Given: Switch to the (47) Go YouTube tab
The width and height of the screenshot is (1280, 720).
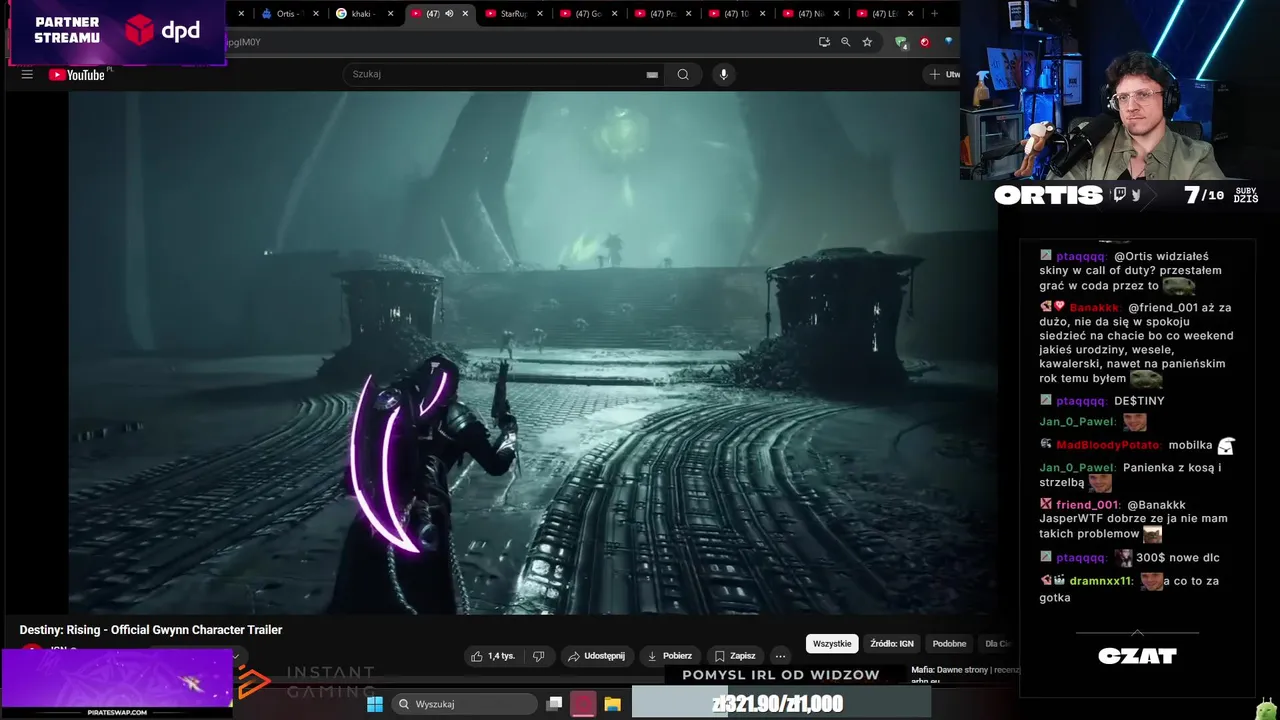Looking at the screenshot, I should tap(588, 14).
